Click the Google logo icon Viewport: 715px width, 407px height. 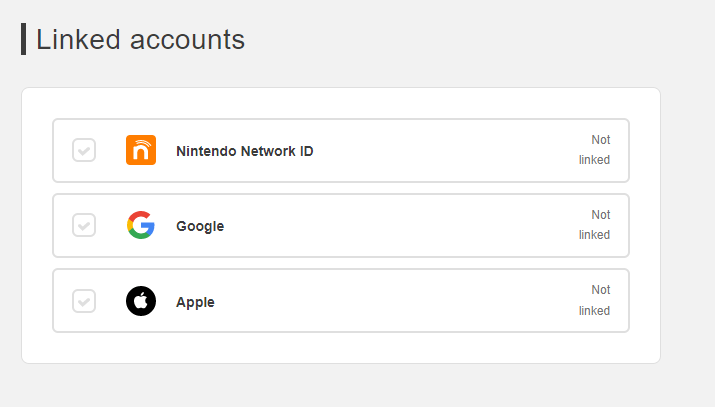141,225
